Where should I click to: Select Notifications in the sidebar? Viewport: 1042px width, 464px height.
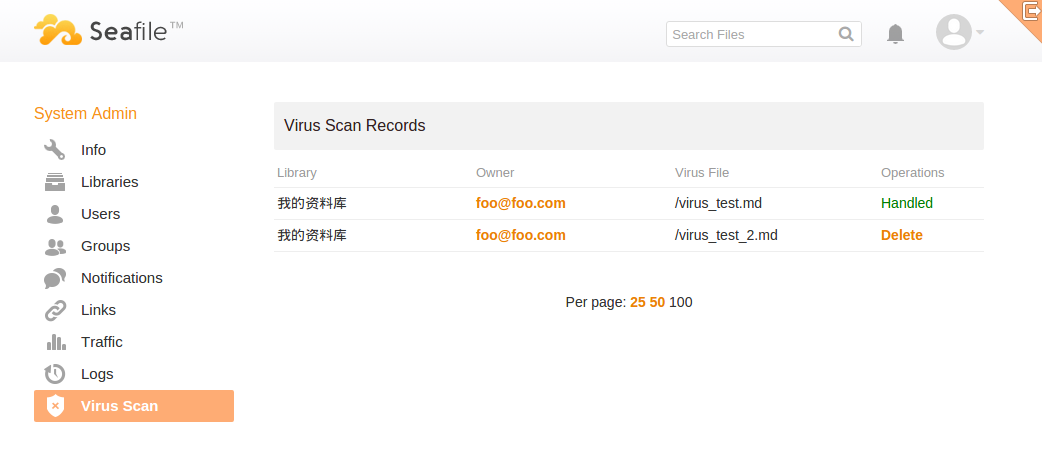pos(121,278)
